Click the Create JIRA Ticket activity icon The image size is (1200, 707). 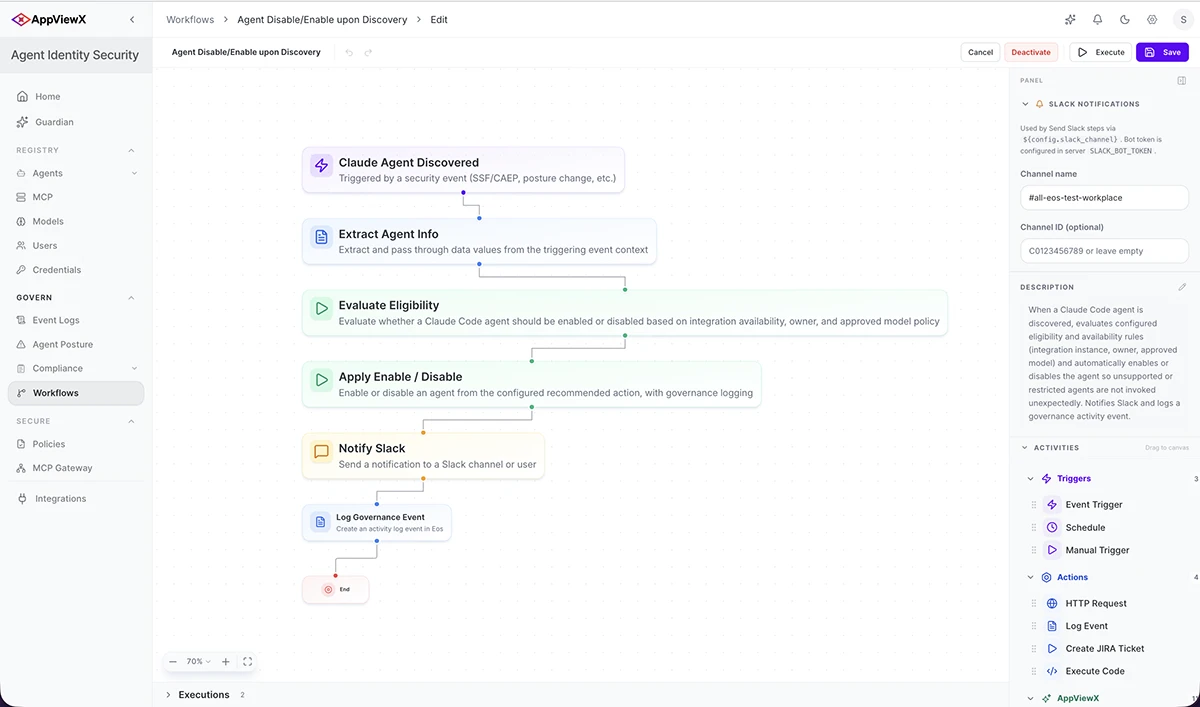pos(1052,649)
